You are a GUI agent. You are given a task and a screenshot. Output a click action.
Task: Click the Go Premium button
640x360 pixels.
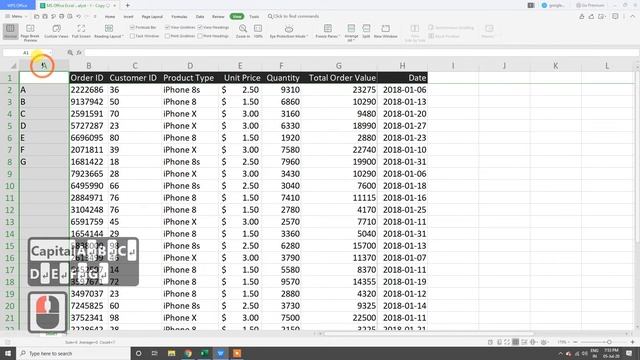point(590,5)
